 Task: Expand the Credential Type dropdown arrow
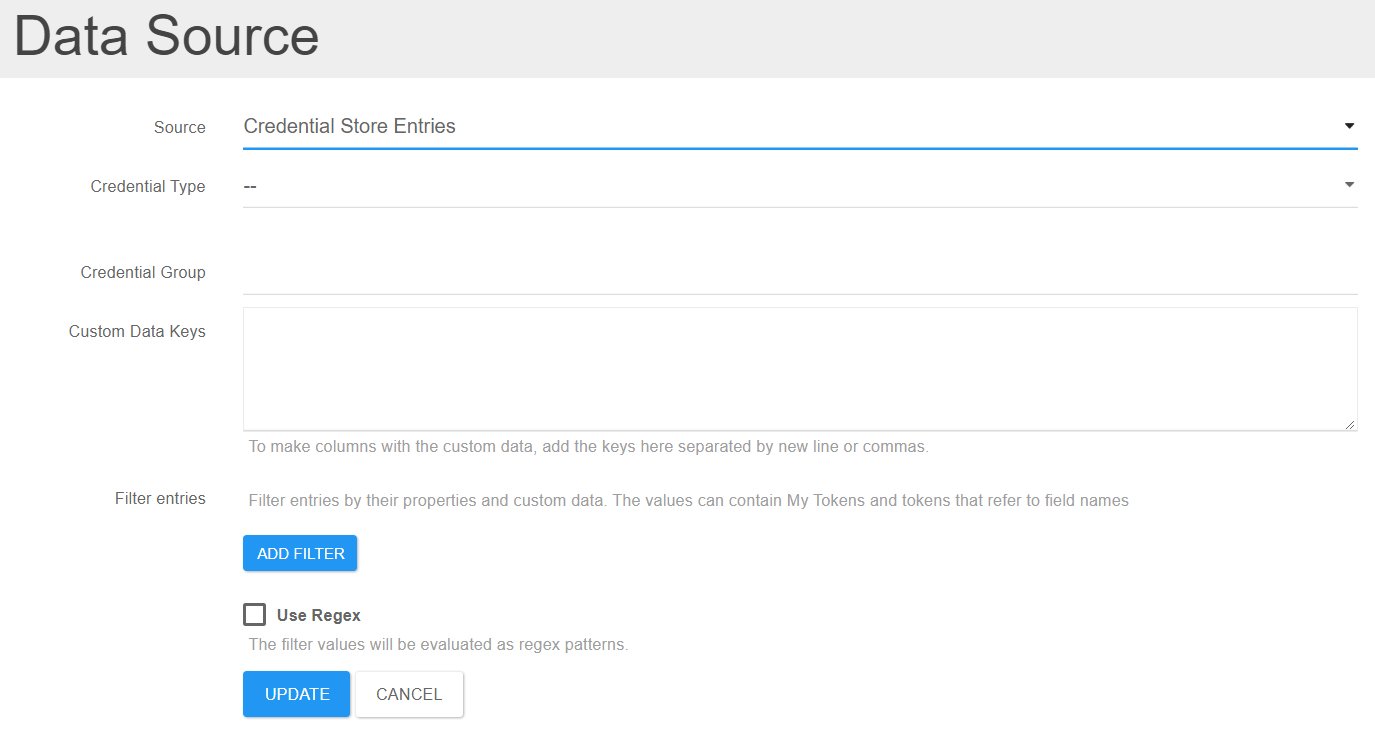[x=1349, y=184]
